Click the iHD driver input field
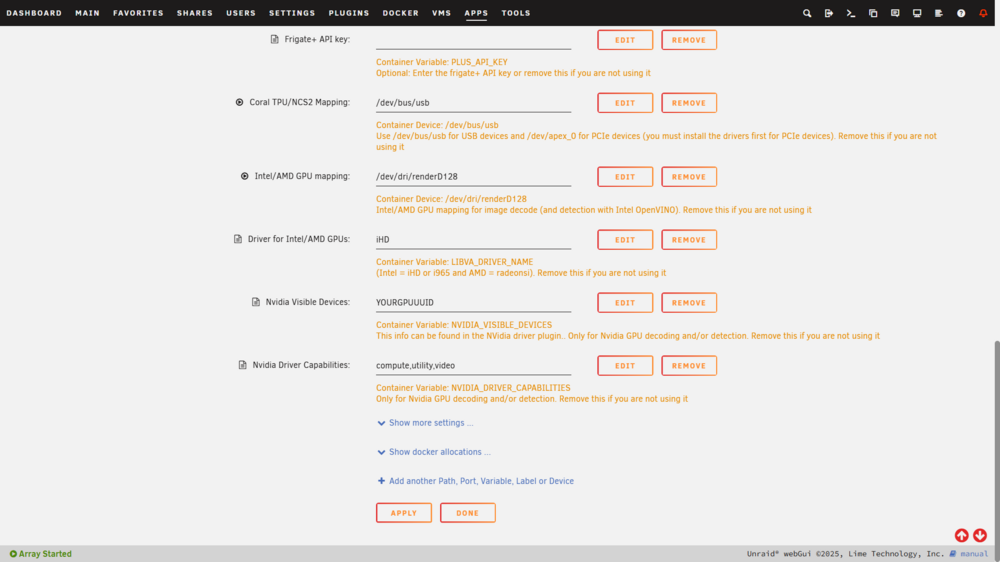This screenshot has width=1000, height=562. [x=473, y=240]
